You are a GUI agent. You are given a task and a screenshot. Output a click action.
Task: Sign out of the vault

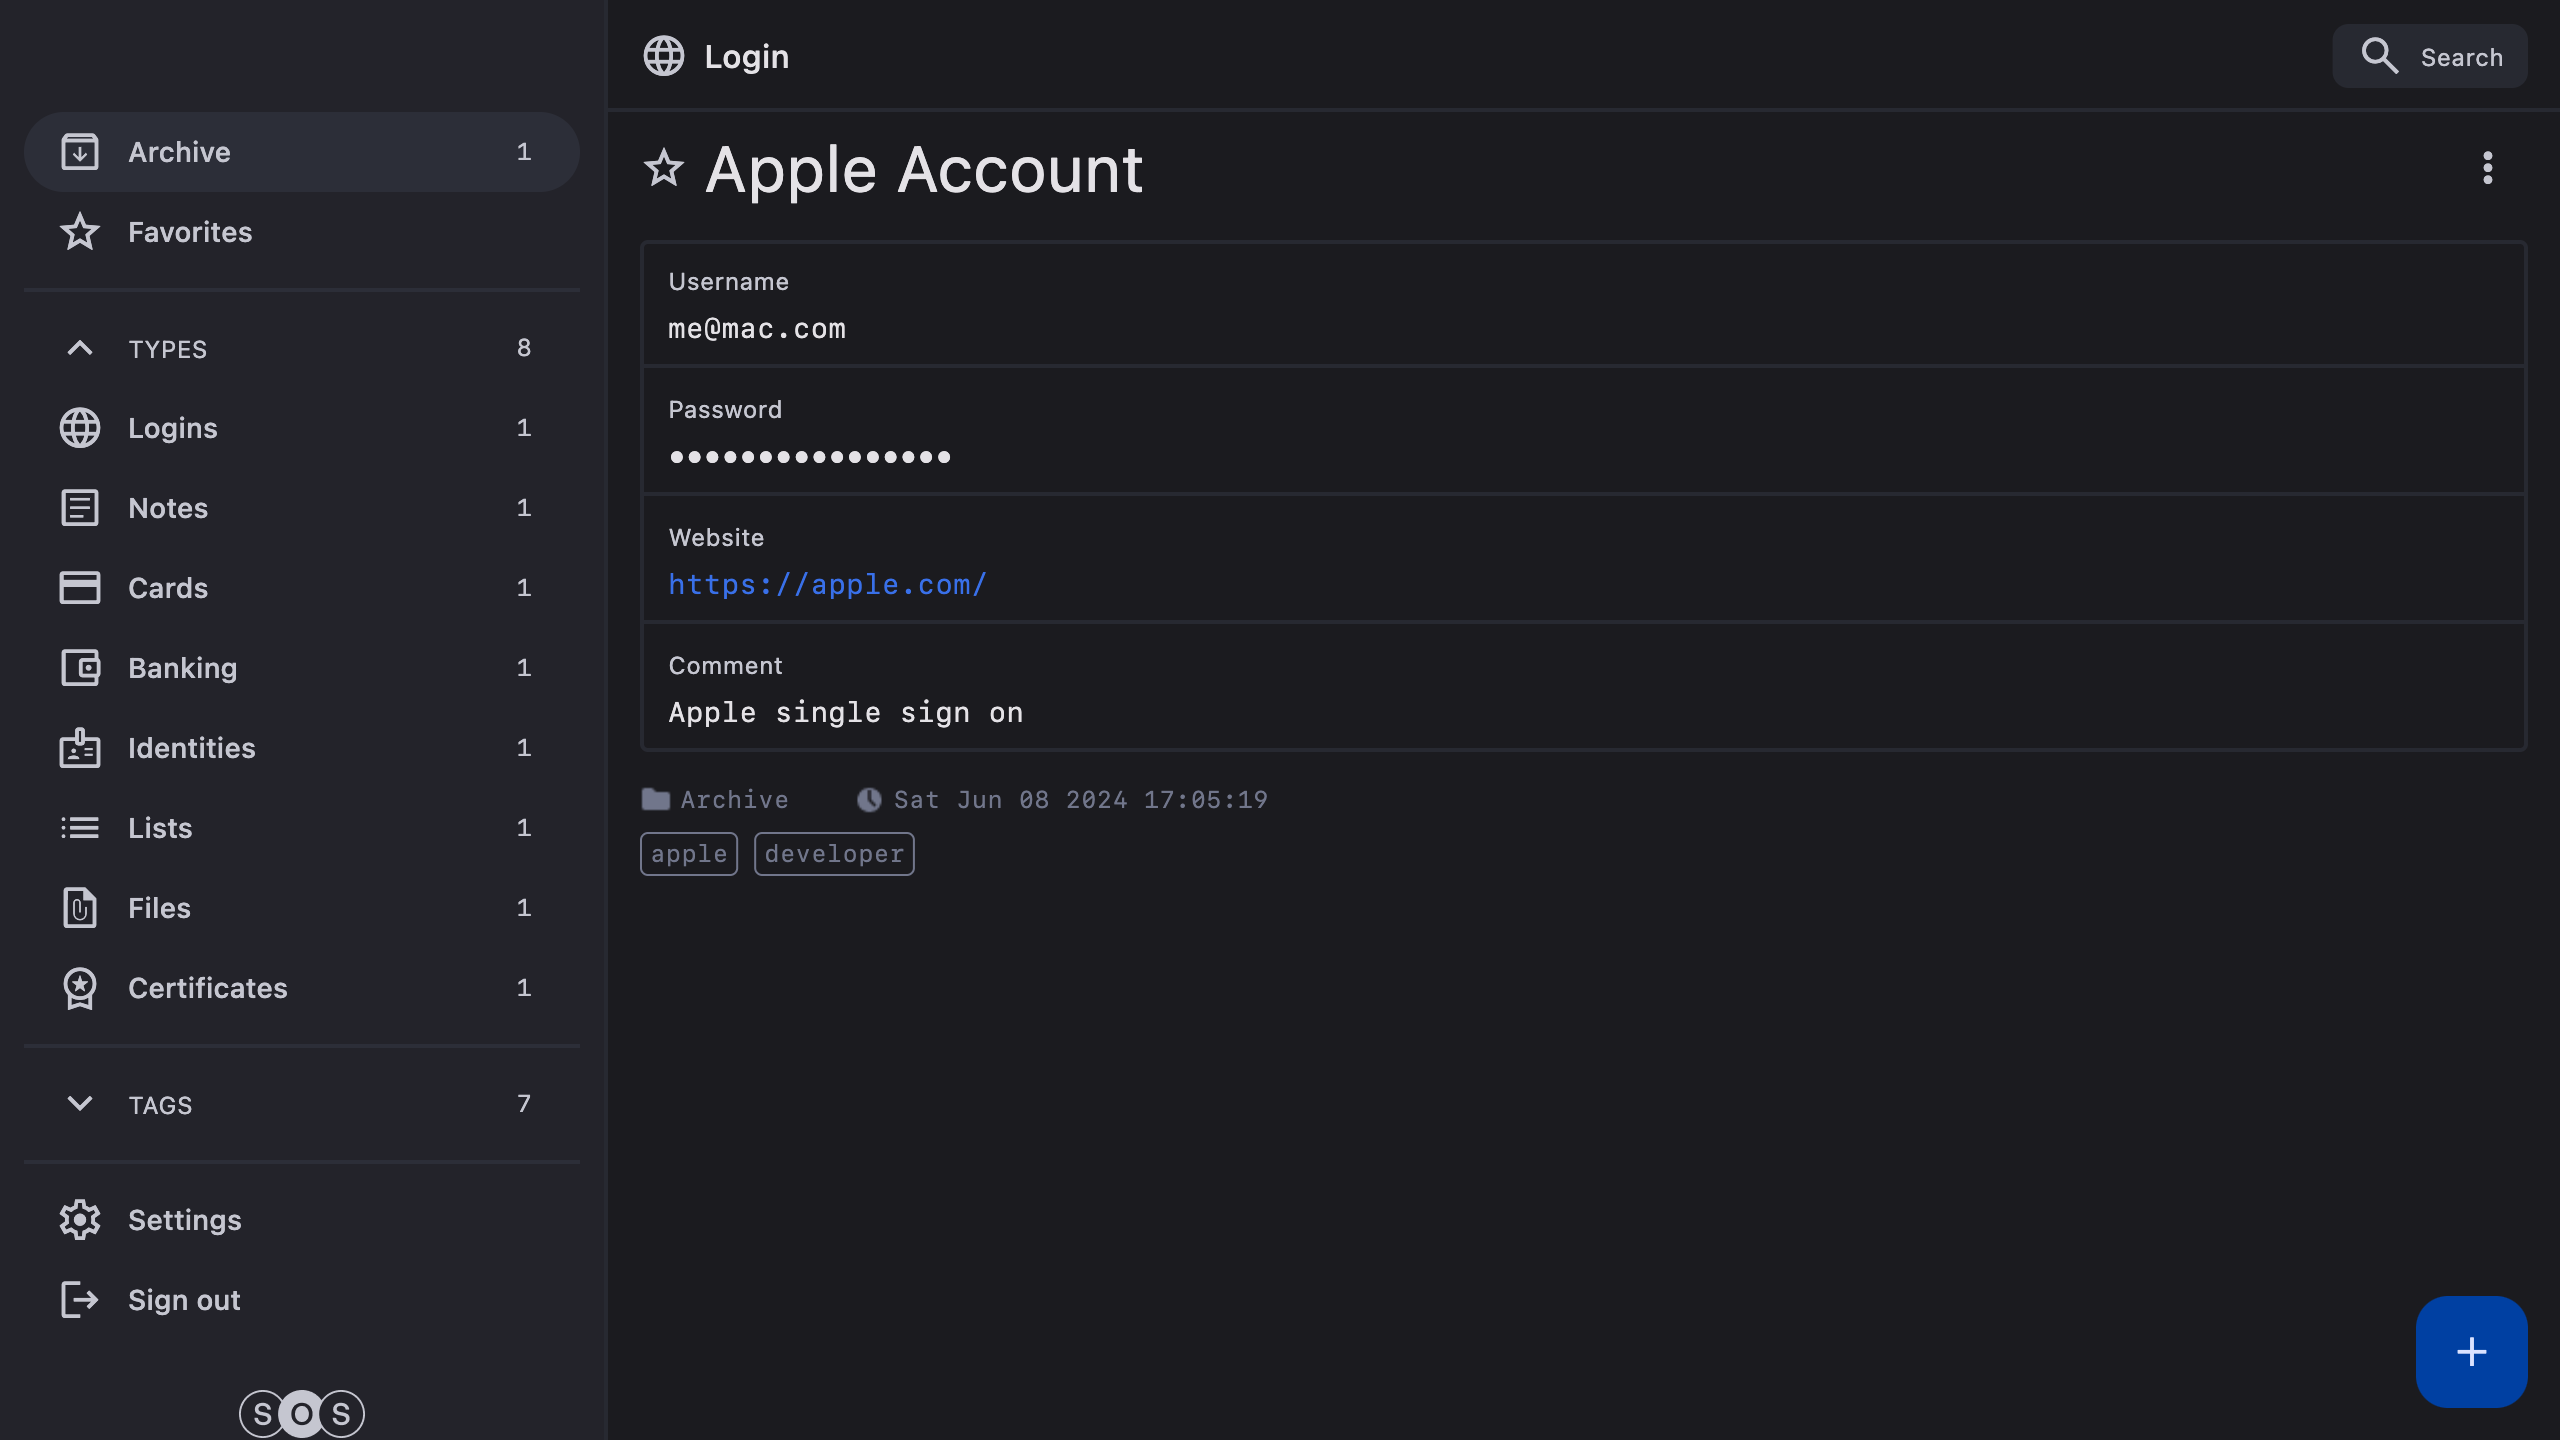tap(184, 1300)
